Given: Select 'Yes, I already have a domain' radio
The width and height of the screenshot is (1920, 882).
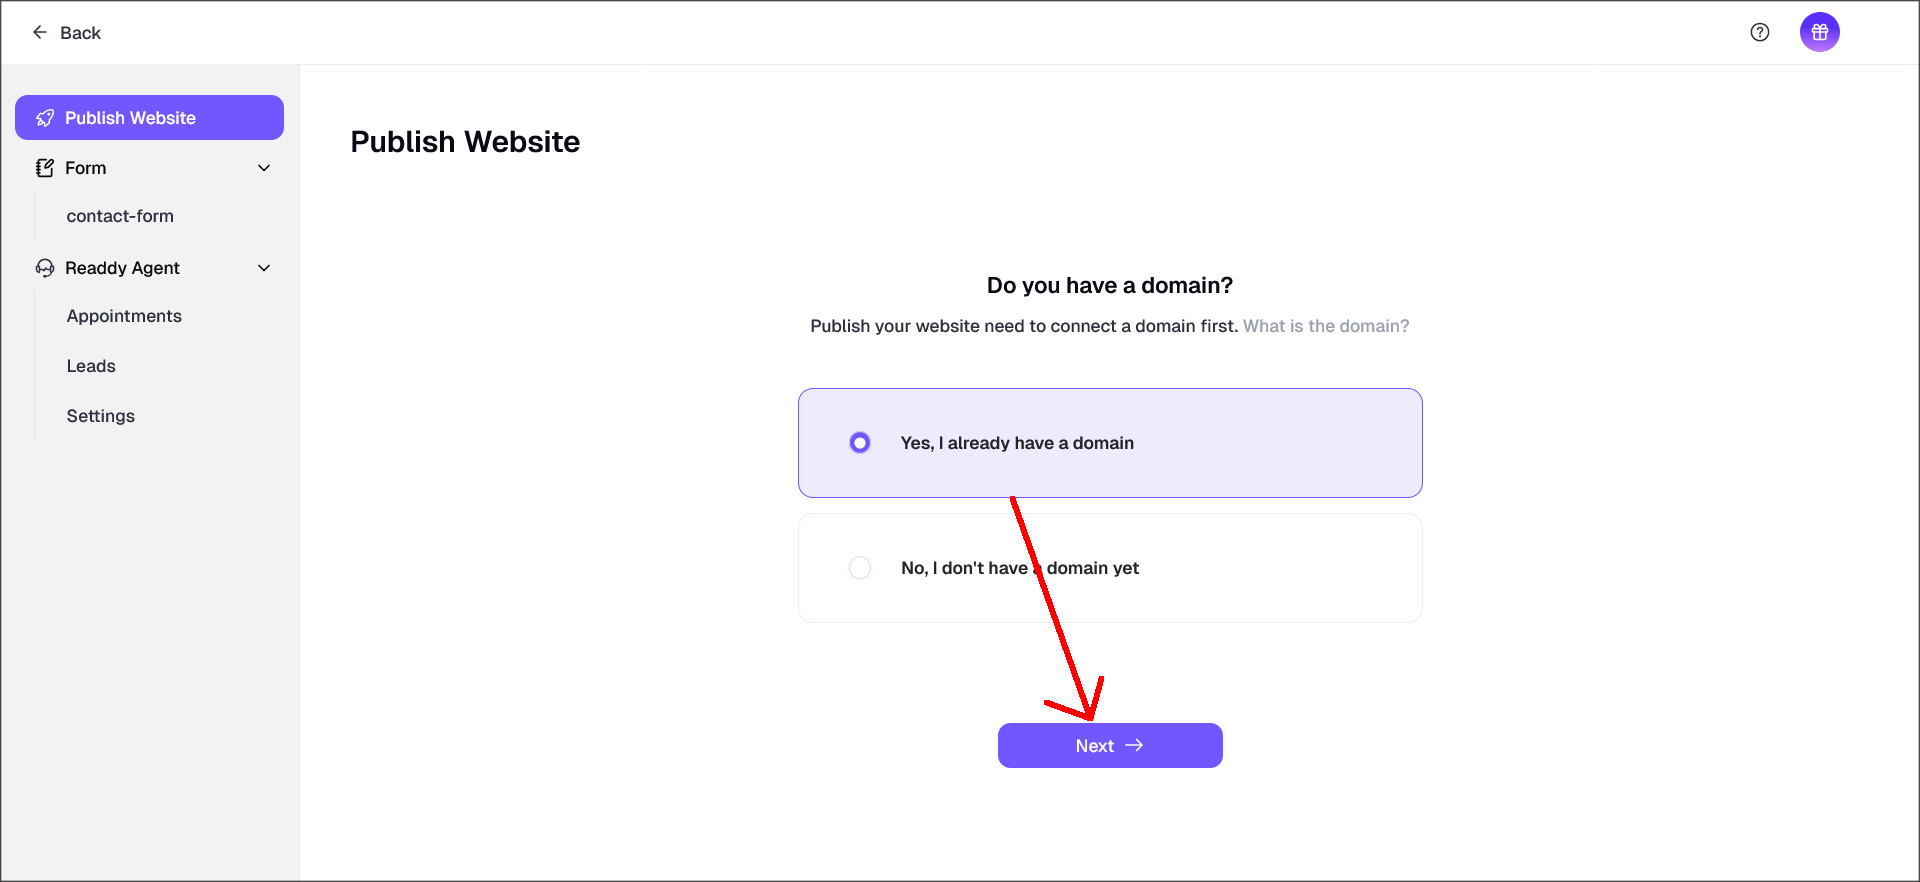Looking at the screenshot, I should [859, 442].
